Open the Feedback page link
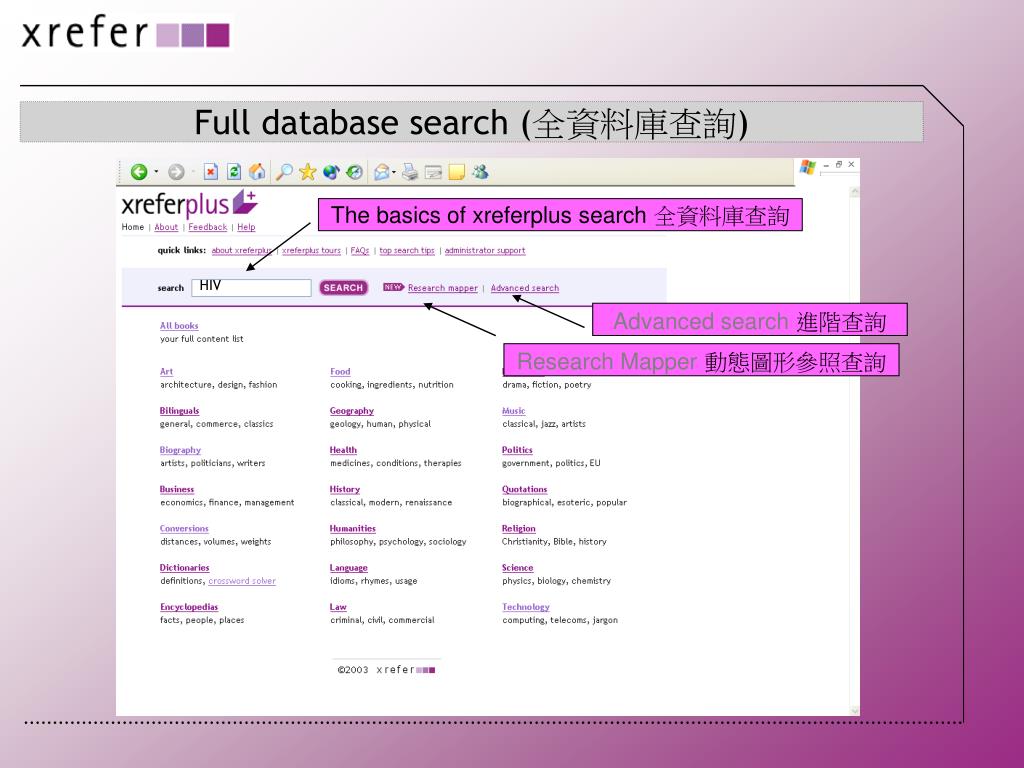This screenshot has width=1024, height=768. [208, 227]
